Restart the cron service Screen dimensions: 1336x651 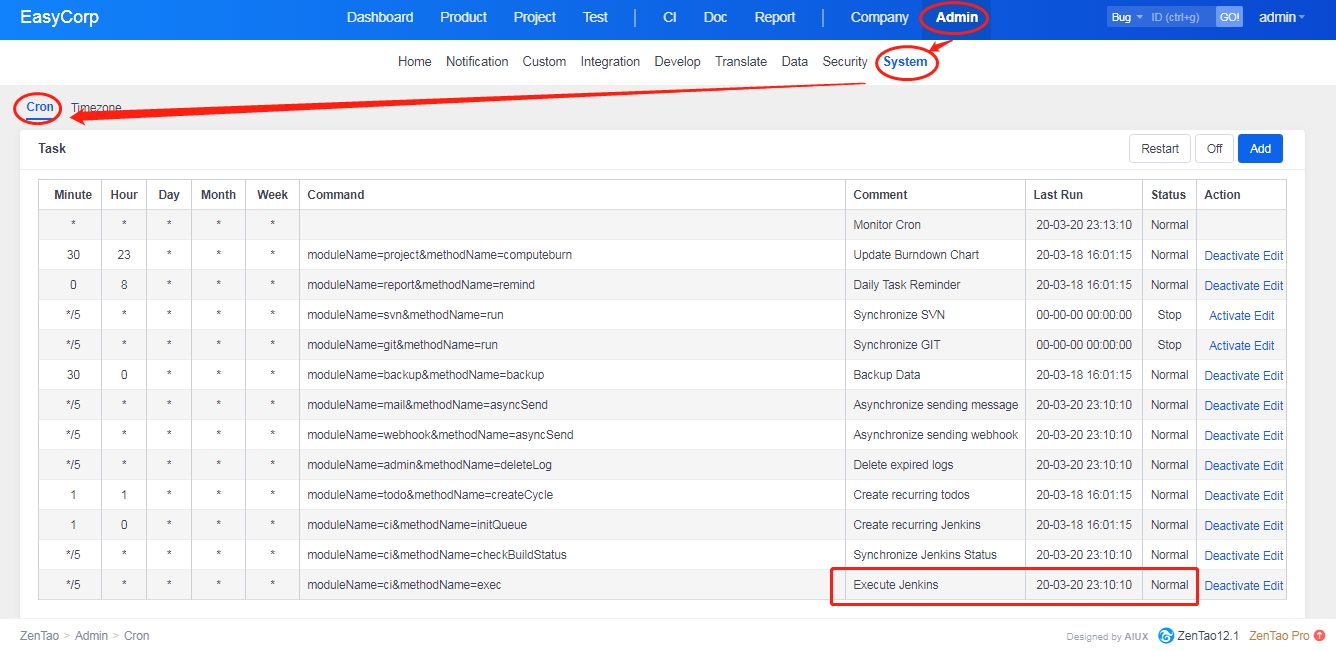[1160, 149]
